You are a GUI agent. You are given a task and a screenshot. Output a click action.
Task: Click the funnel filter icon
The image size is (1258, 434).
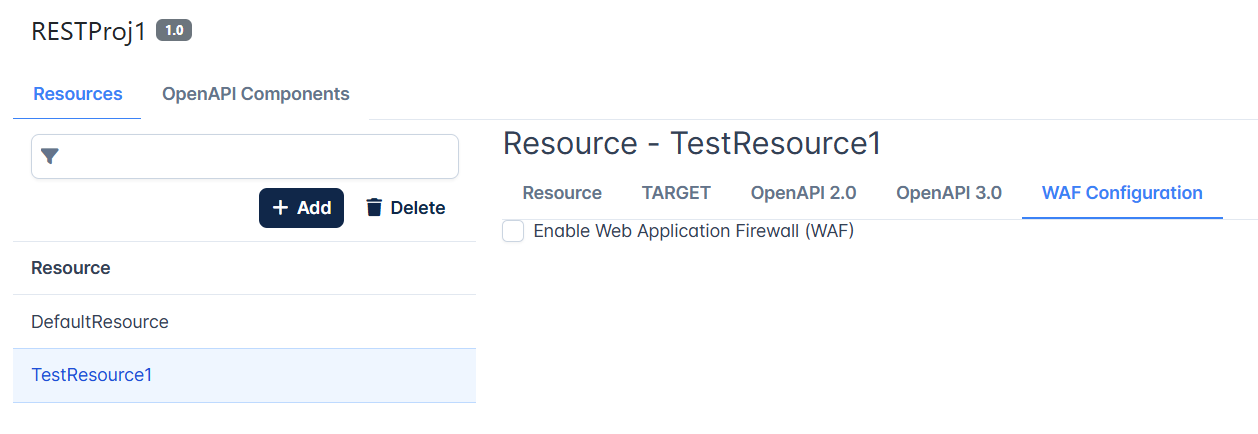tap(50, 157)
